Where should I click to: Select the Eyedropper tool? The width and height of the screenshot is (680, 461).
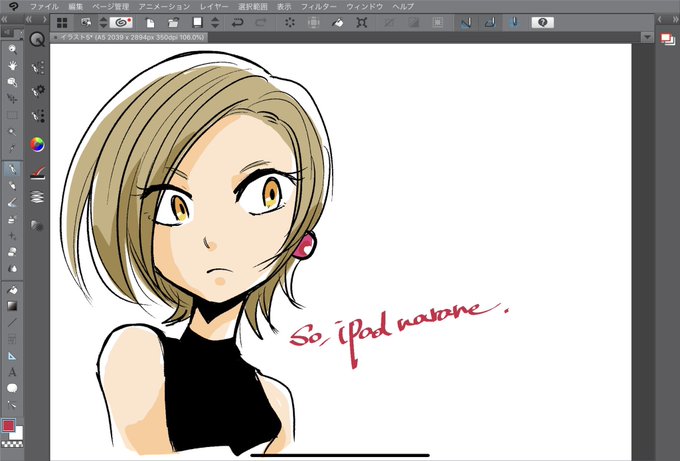(x=12, y=149)
